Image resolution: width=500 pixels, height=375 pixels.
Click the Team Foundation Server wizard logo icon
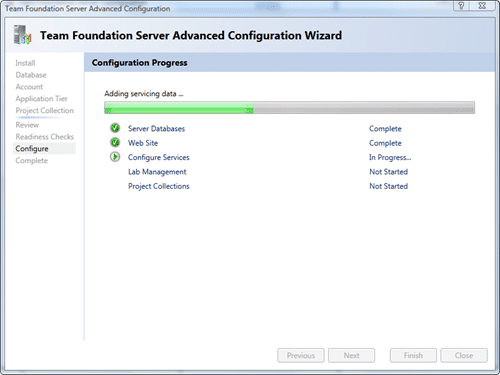[22, 35]
